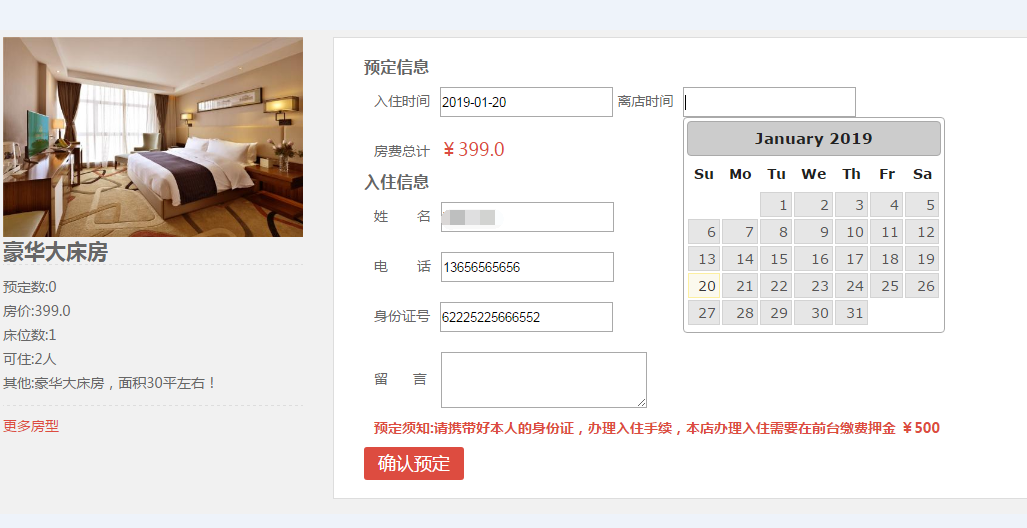Select January 12 in the calendar
The image size is (1027, 528).
pyautogui.click(x=922, y=231)
